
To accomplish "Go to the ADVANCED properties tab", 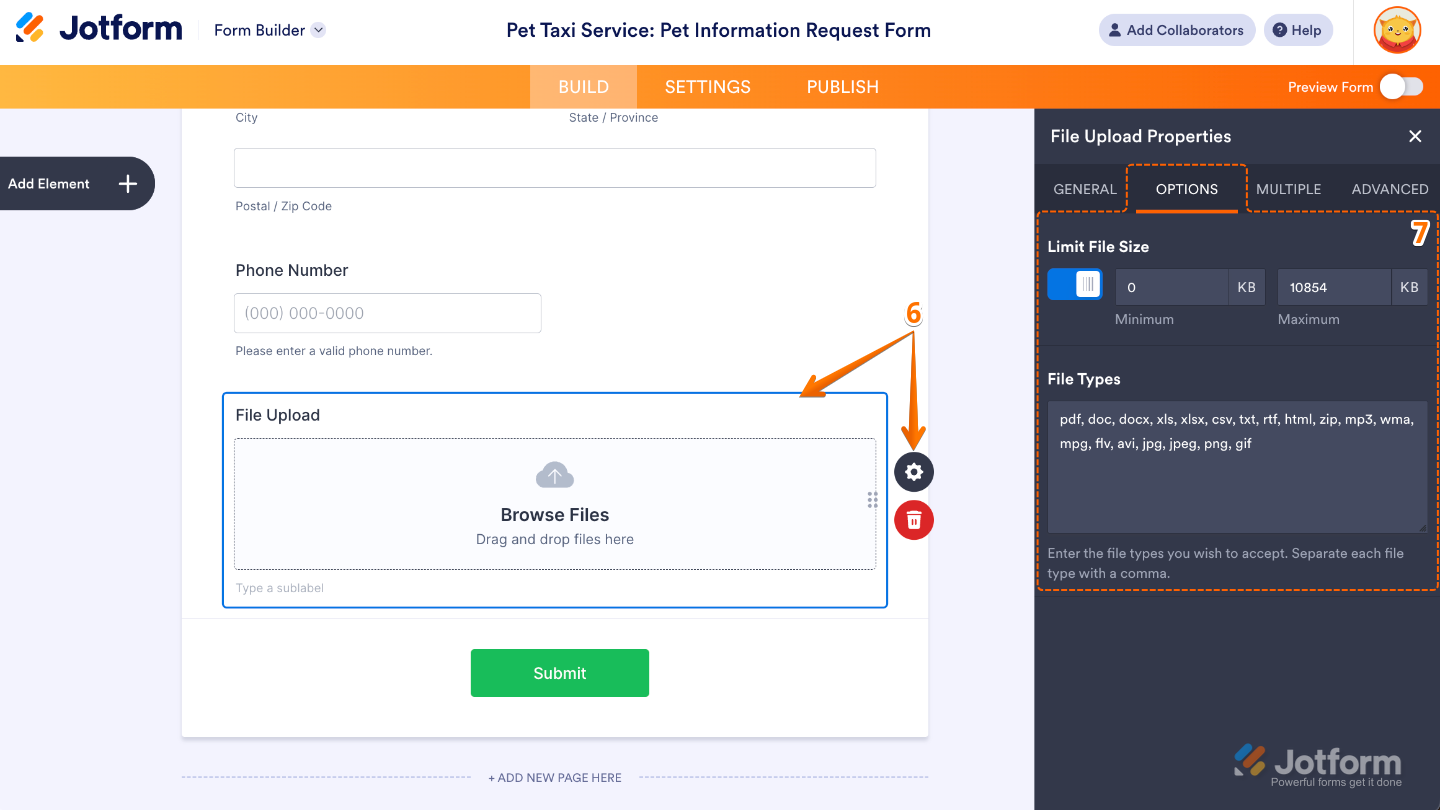I will [x=1389, y=189].
